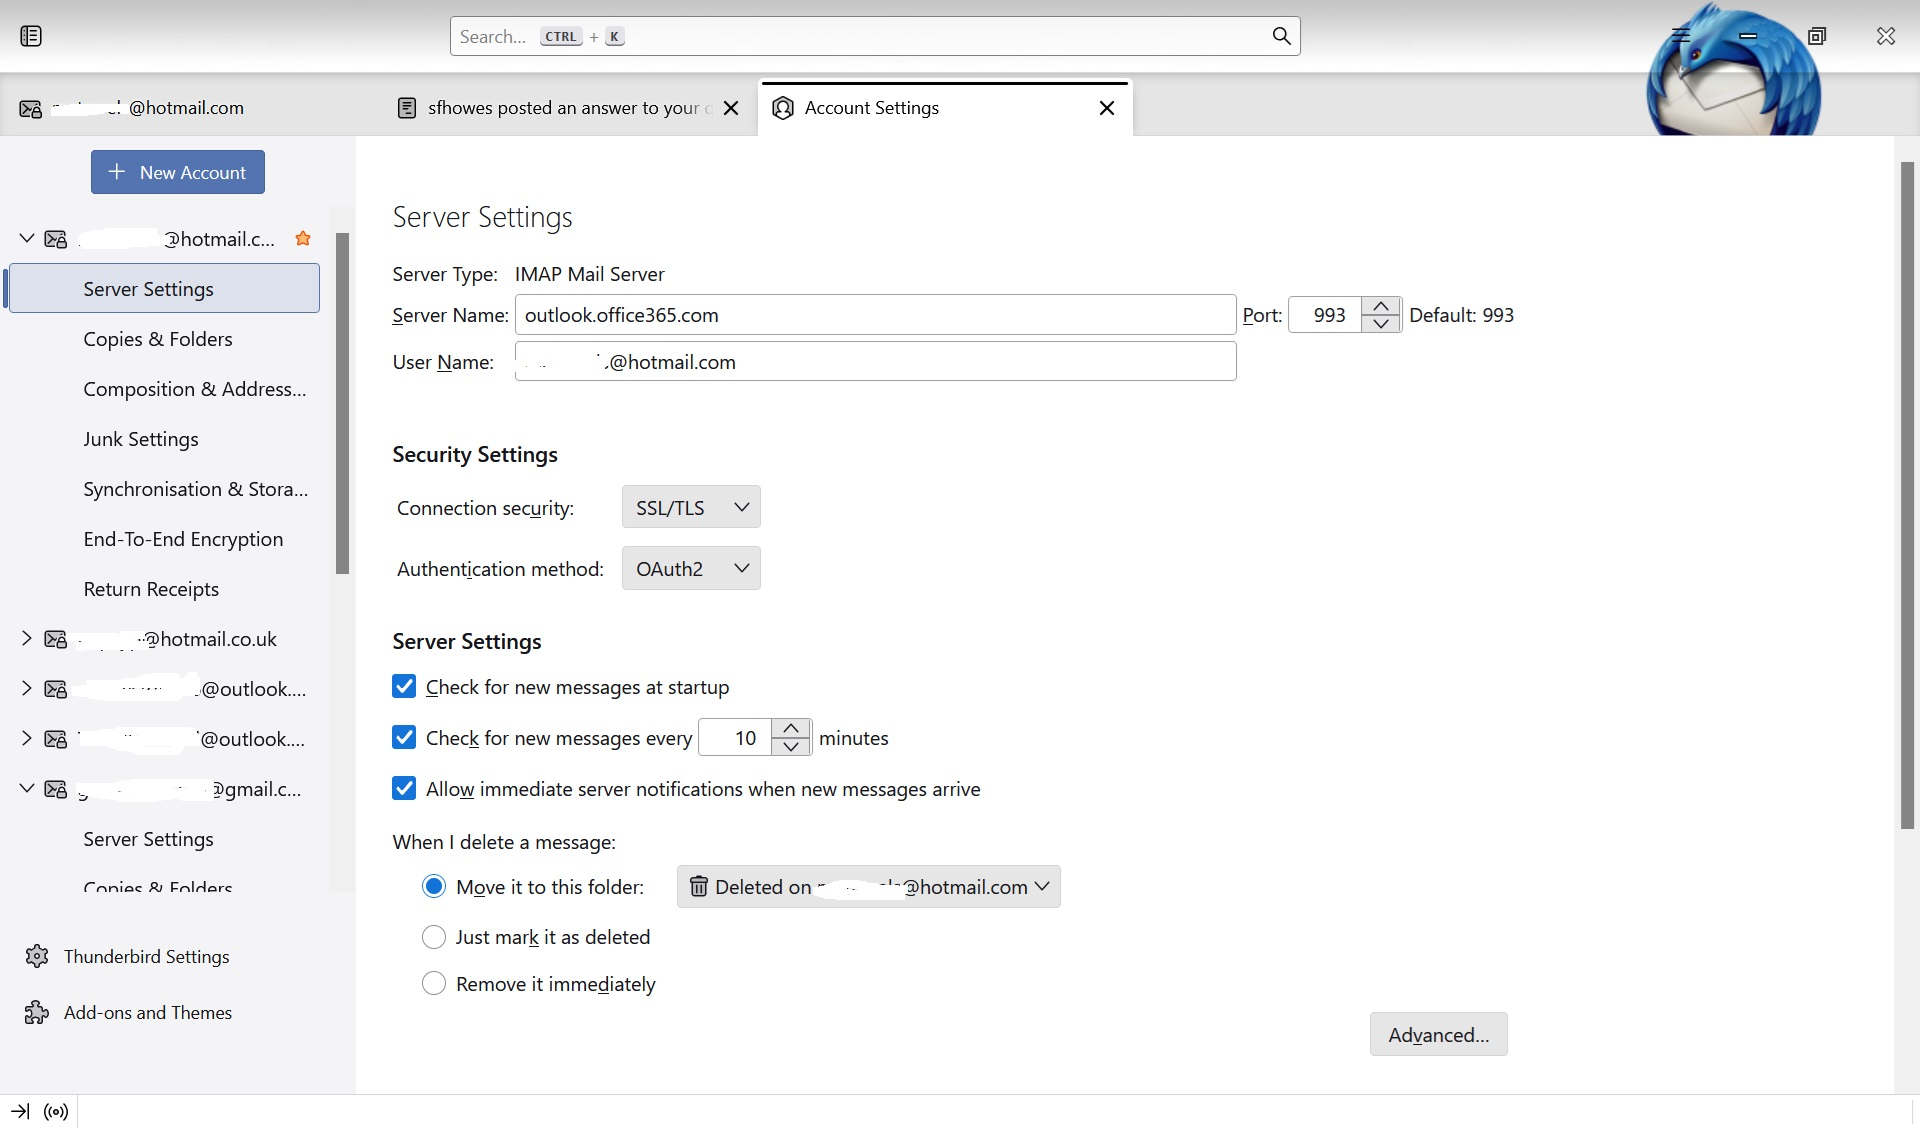1920x1128 pixels.
Task: Click the New Account button
Action: tap(178, 172)
